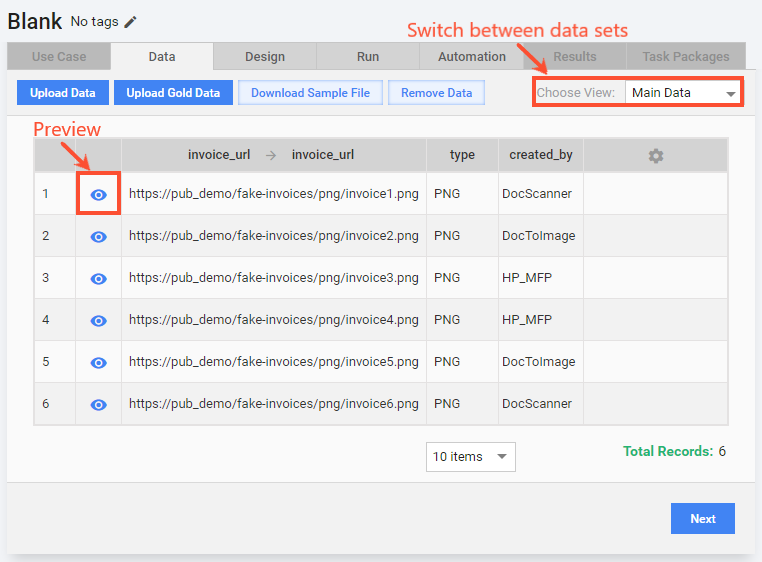Click the invoice4.png URL cell
The image size is (762, 562).
coord(274,319)
